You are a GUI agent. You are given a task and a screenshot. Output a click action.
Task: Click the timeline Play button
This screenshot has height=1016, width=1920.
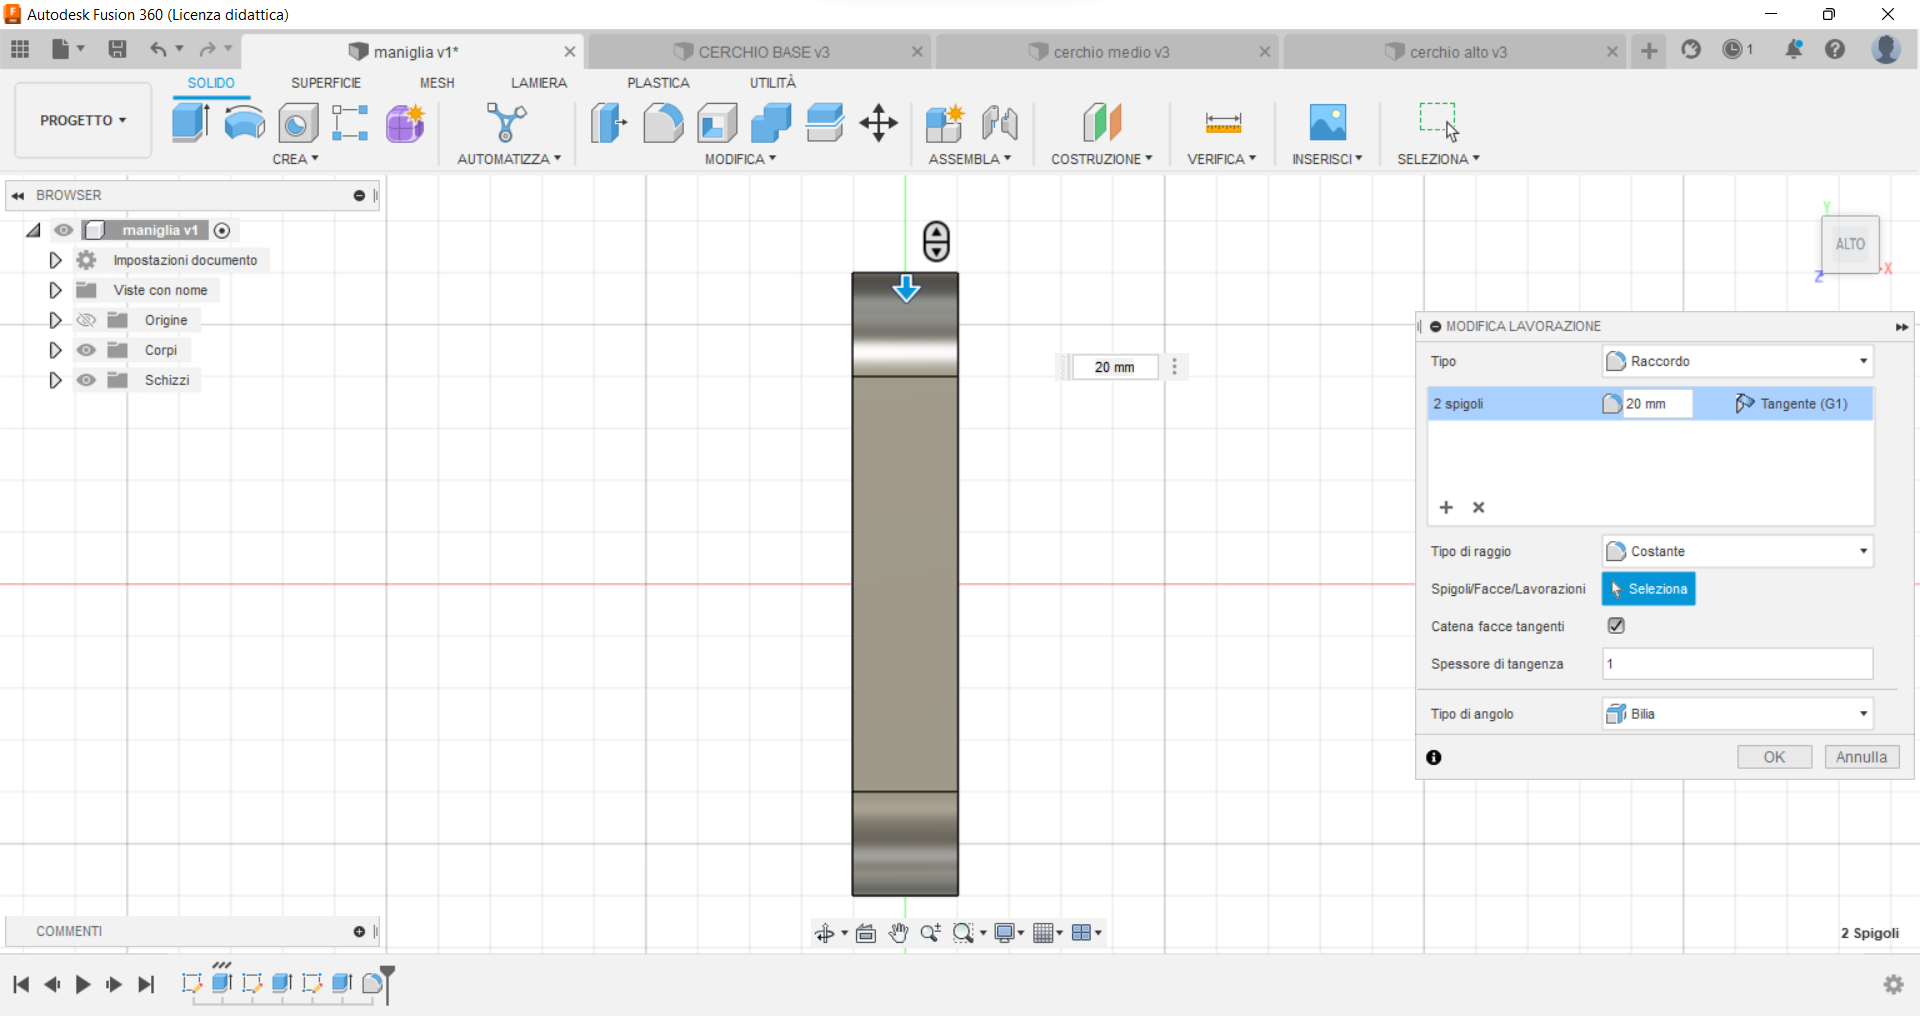(x=83, y=984)
